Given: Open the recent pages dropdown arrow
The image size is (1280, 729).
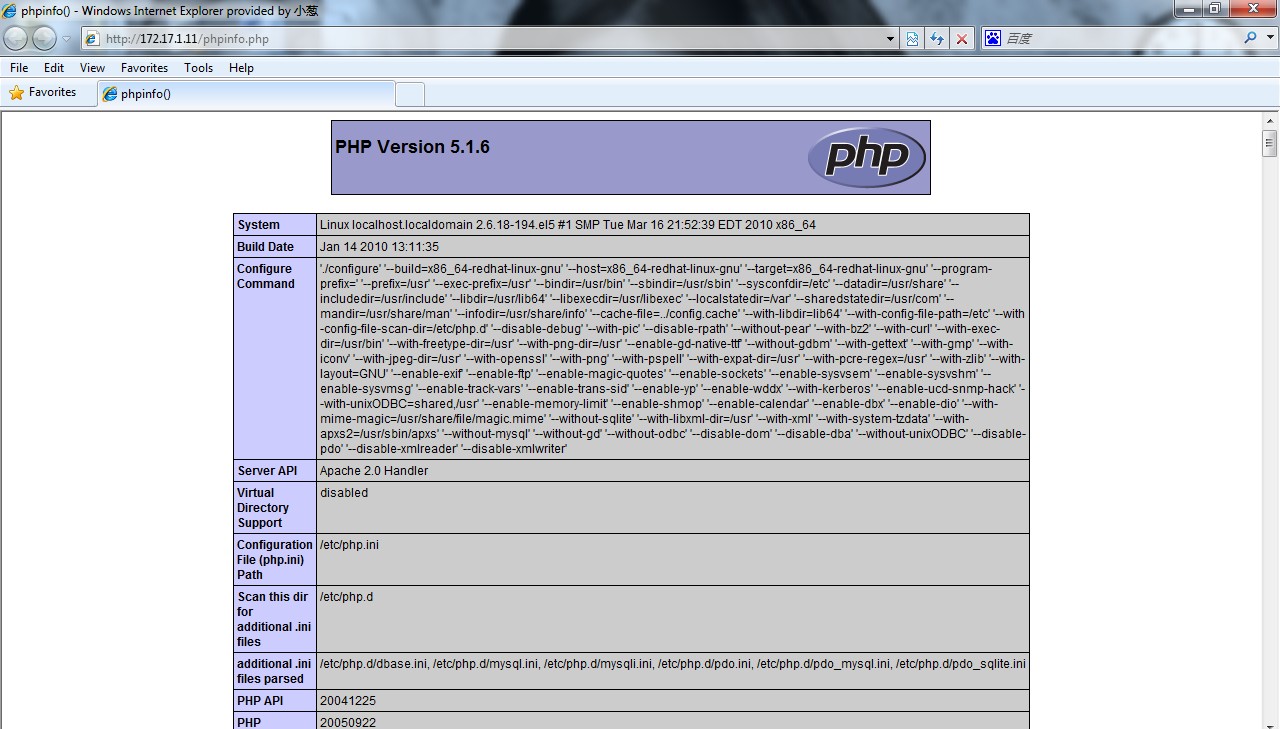Looking at the screenshot, I should click(67, 39).
